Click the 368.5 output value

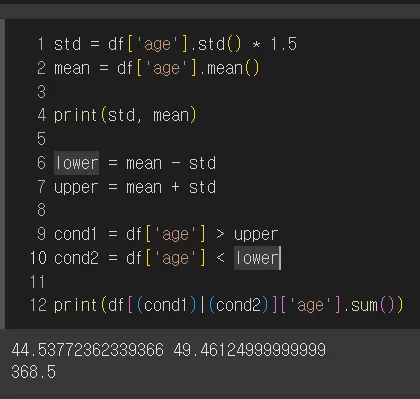pos(33,372)
